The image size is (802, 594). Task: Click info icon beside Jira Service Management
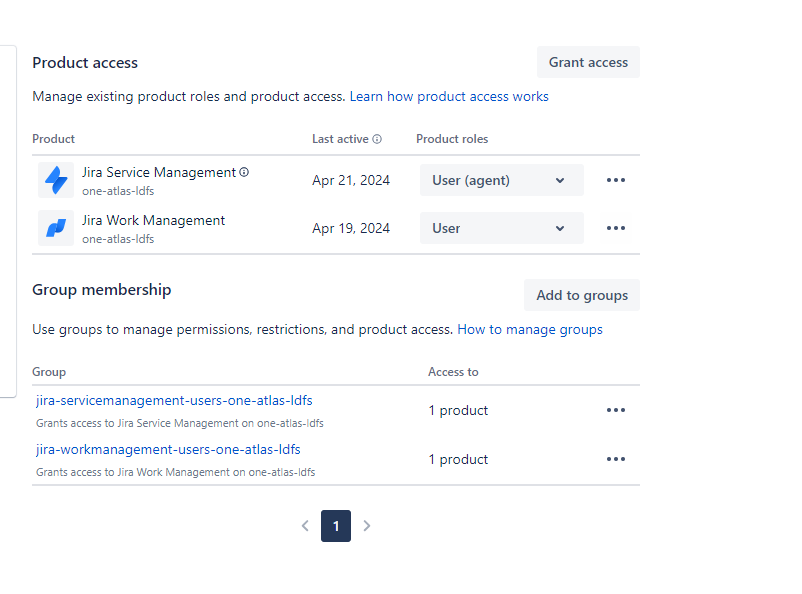[244, 172]
